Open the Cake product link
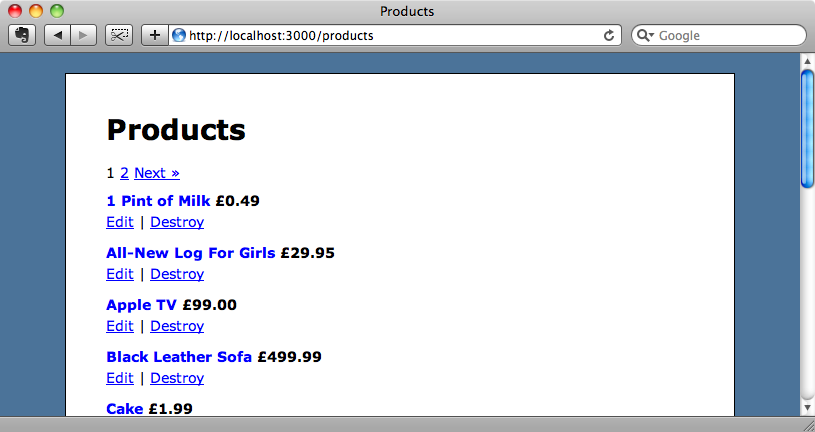Image resolution: width=815 pixels, height=432 pixels. (x=124, y=409)
